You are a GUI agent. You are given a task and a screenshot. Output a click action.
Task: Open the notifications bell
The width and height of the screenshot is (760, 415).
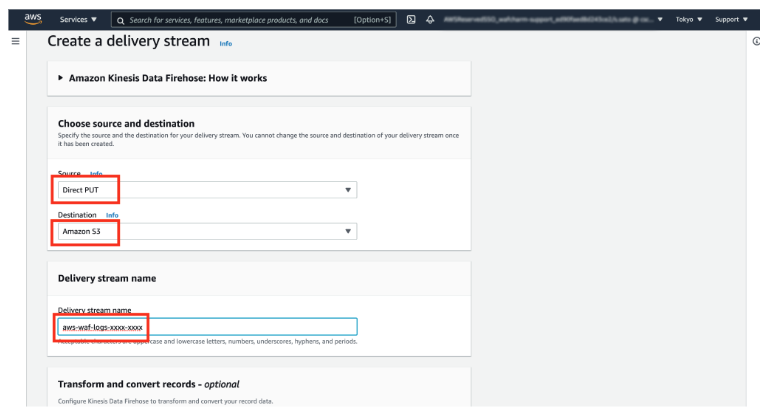click(429, 19)
